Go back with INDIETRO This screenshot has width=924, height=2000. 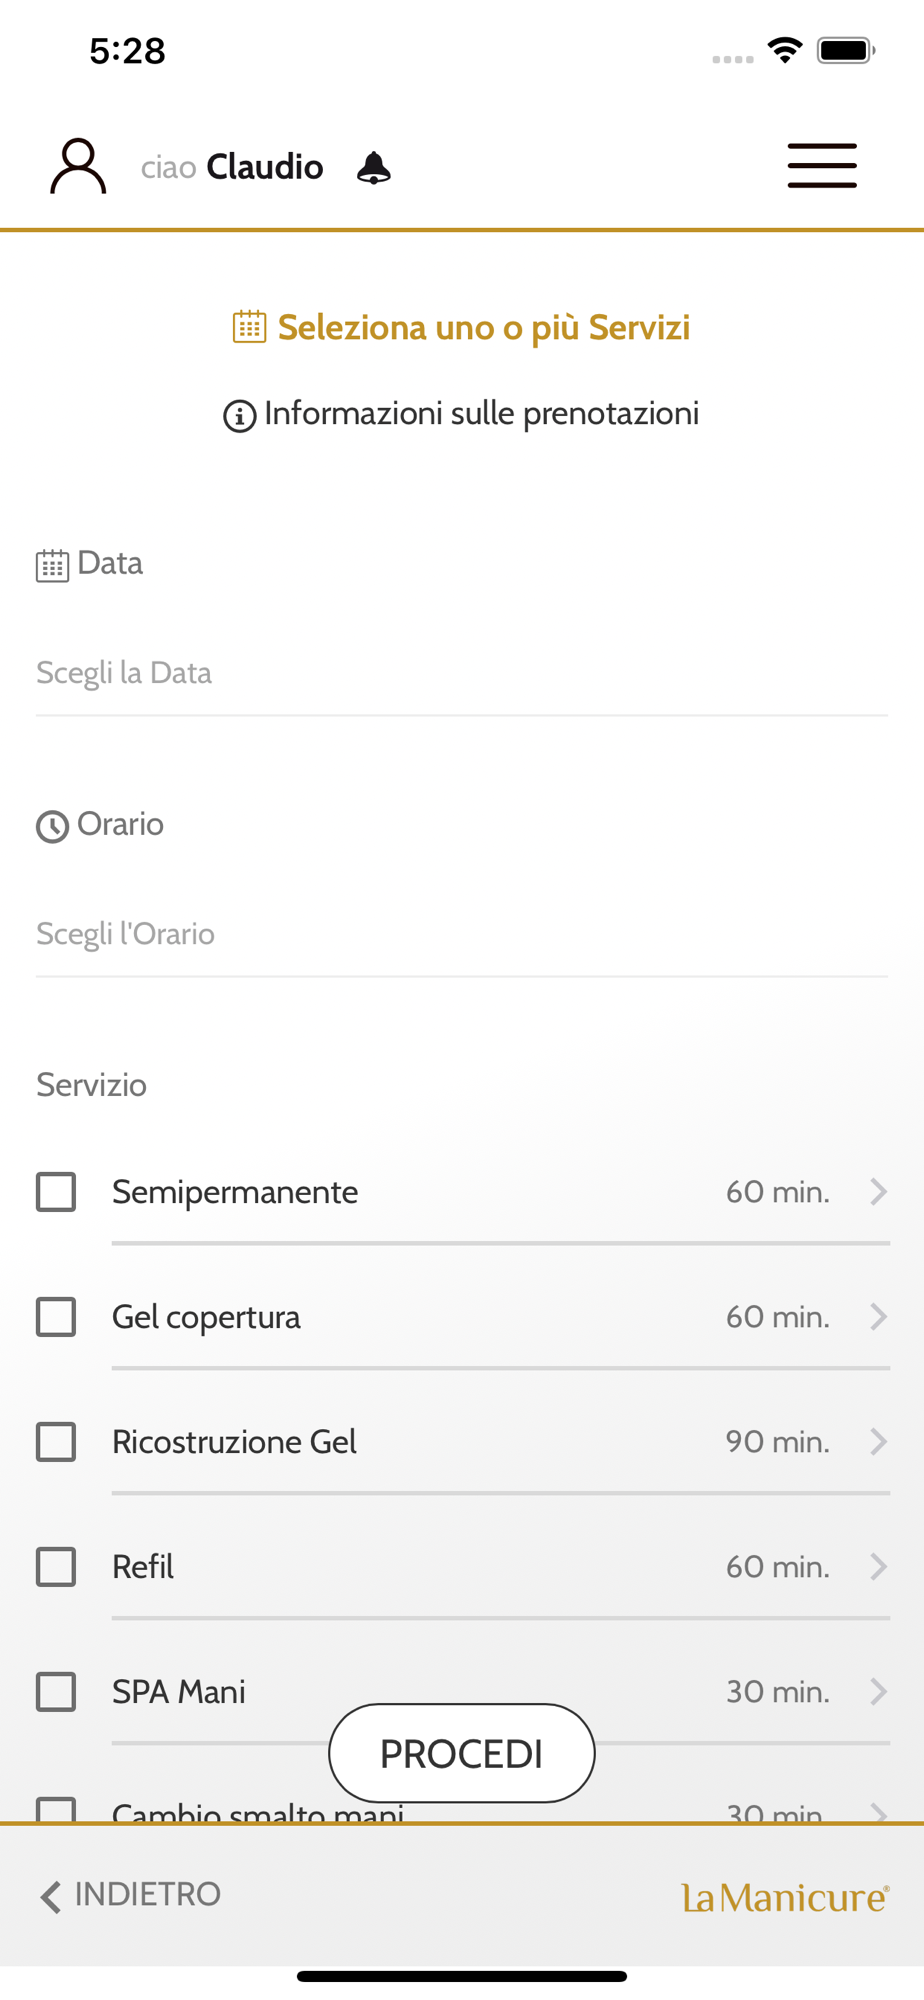point(147,1895)
